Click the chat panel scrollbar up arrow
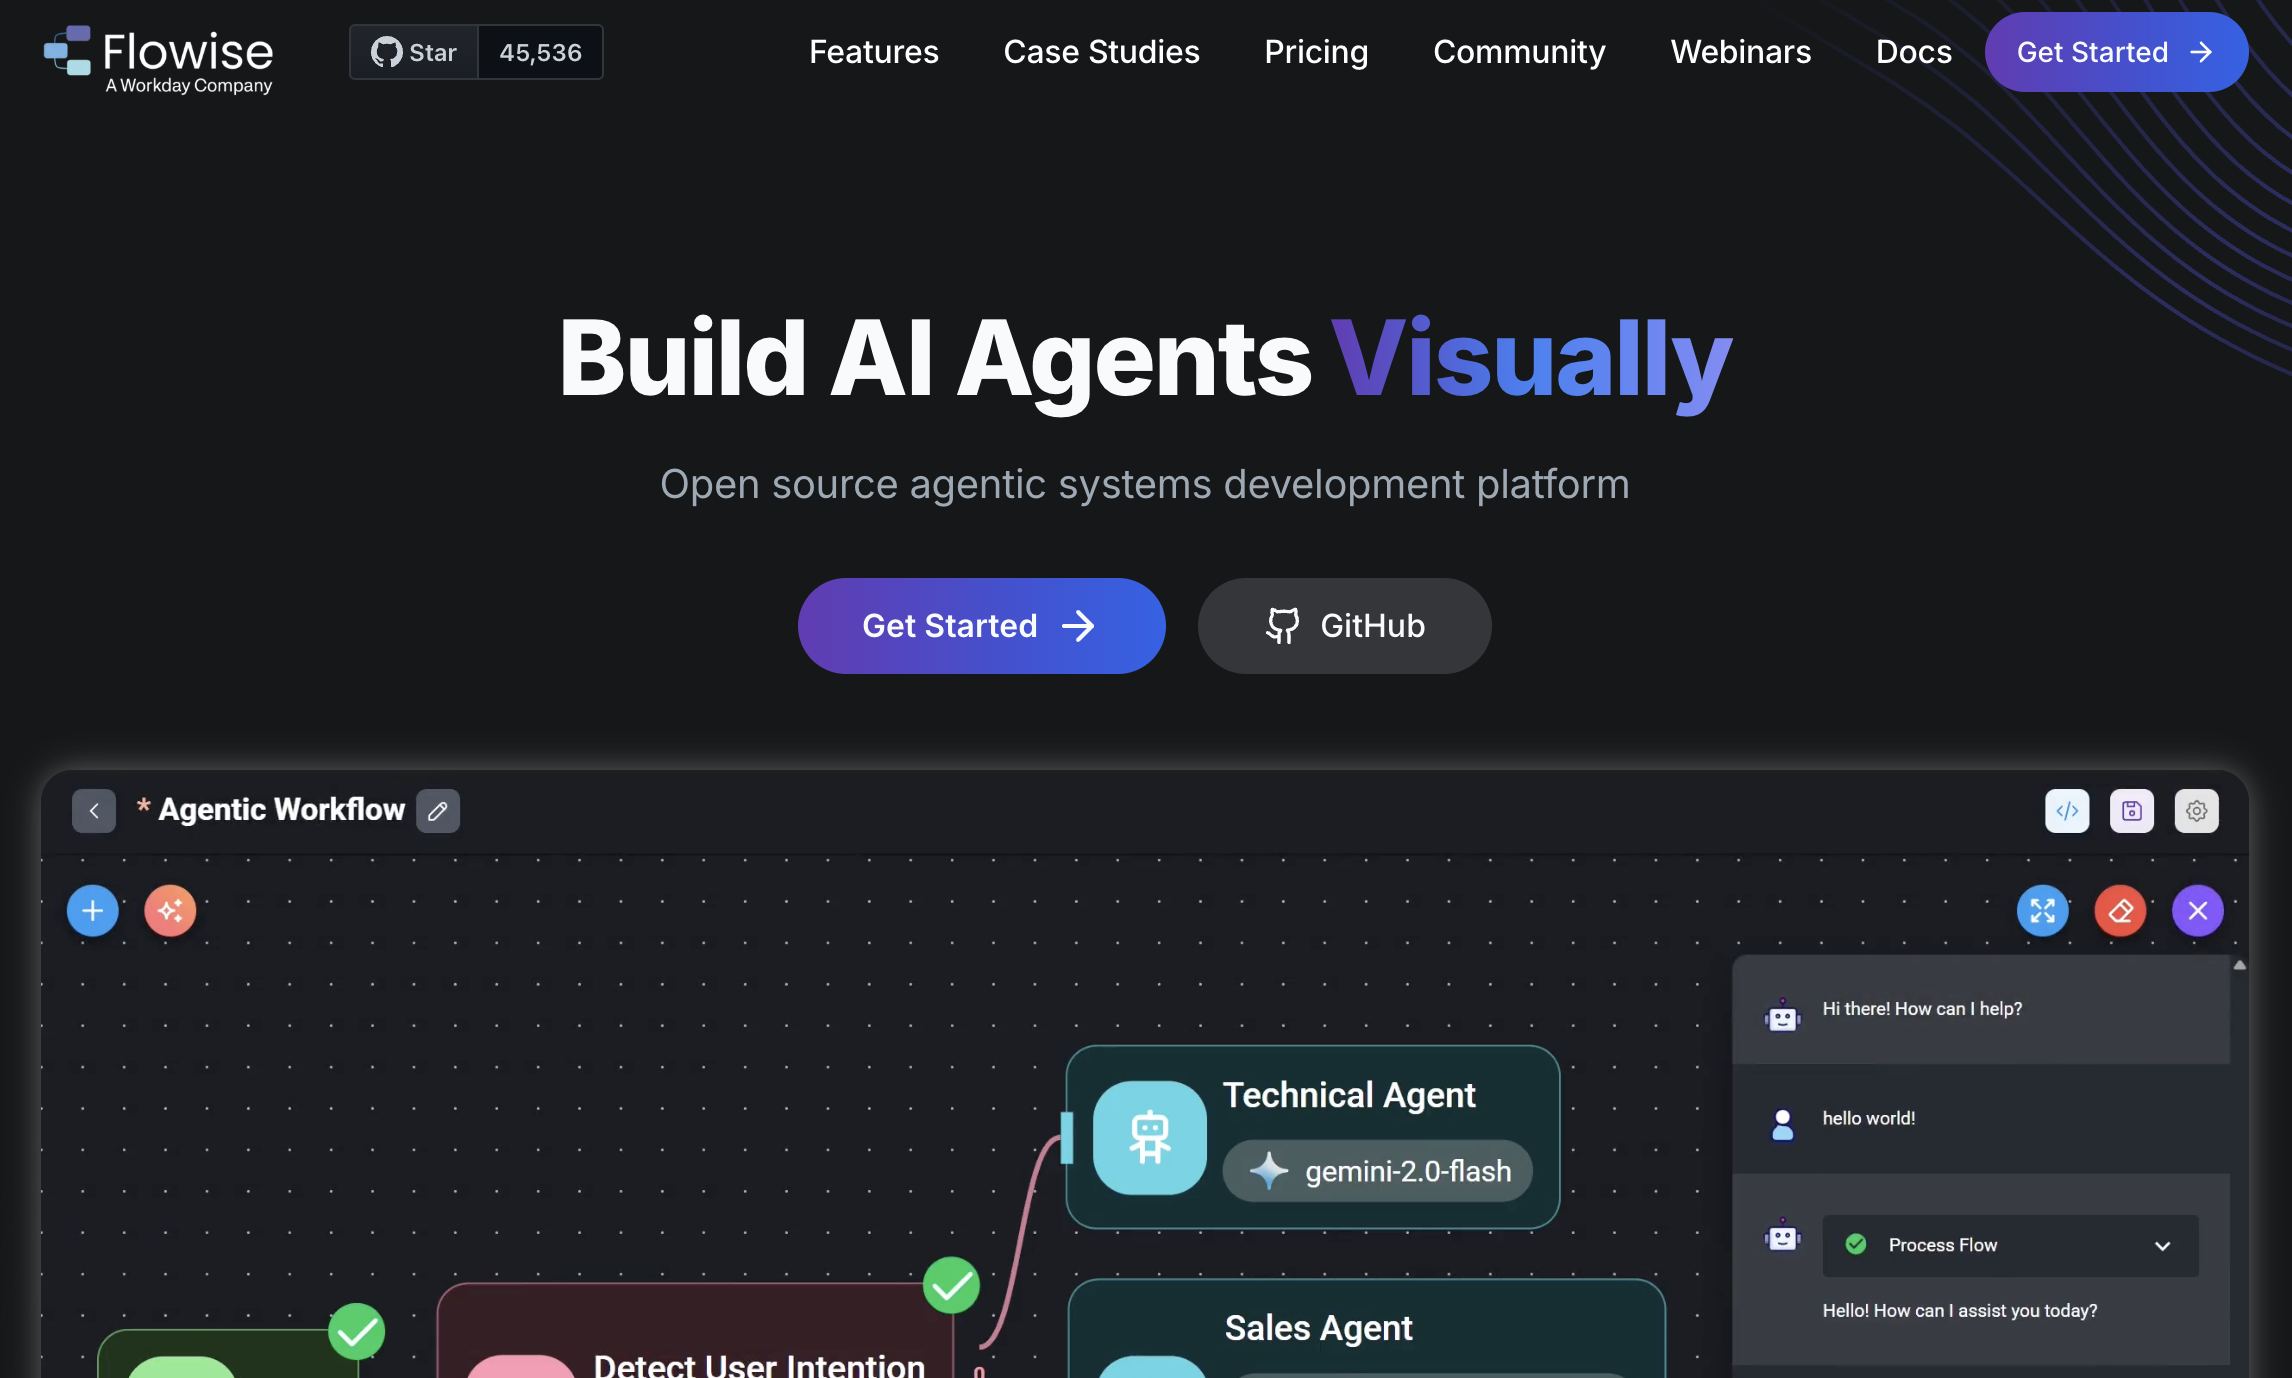Viewport: 2292px width, 1378px height. point(2240,965)
